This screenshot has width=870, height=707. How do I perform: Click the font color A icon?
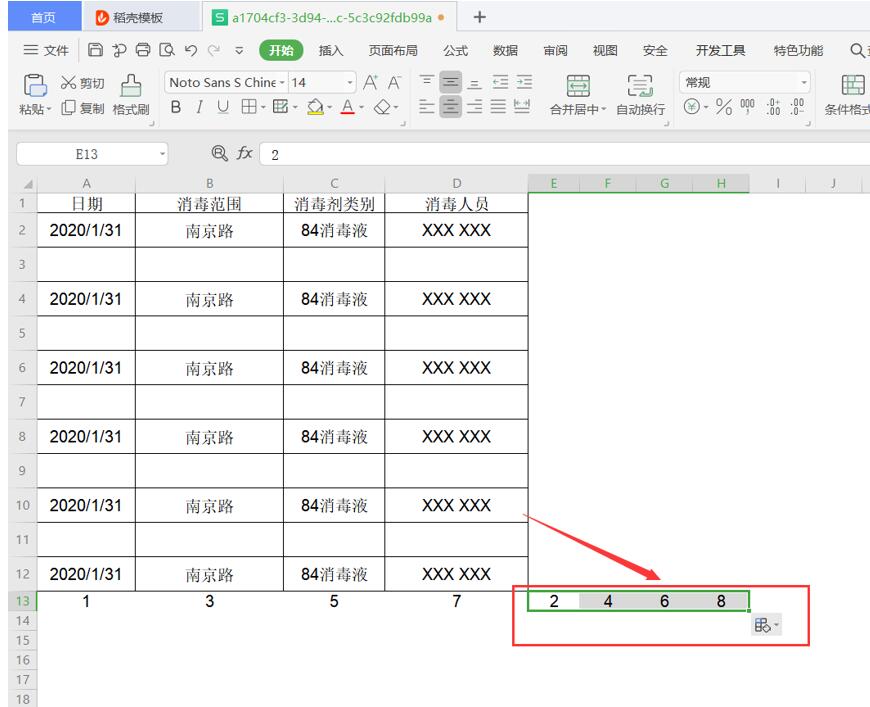click(x=348, y=107)
